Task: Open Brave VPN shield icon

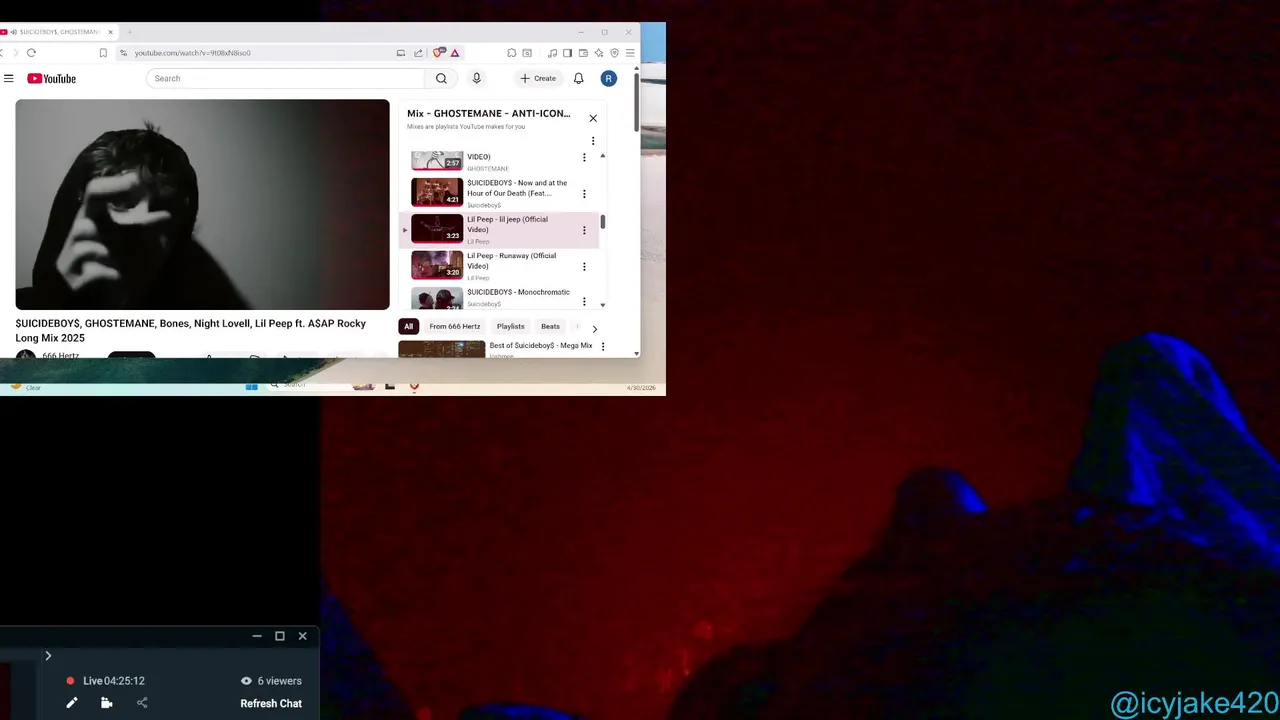Action: (x=614, y=53)
